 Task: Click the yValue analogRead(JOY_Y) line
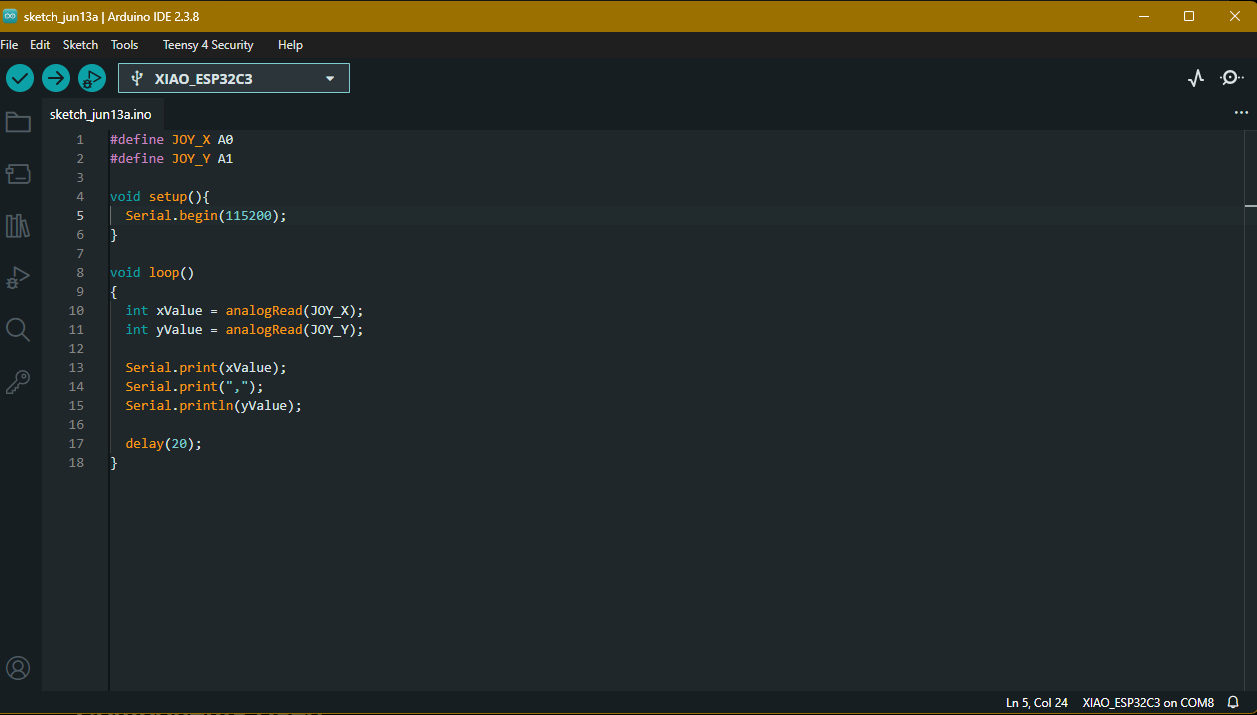point(245,330)
